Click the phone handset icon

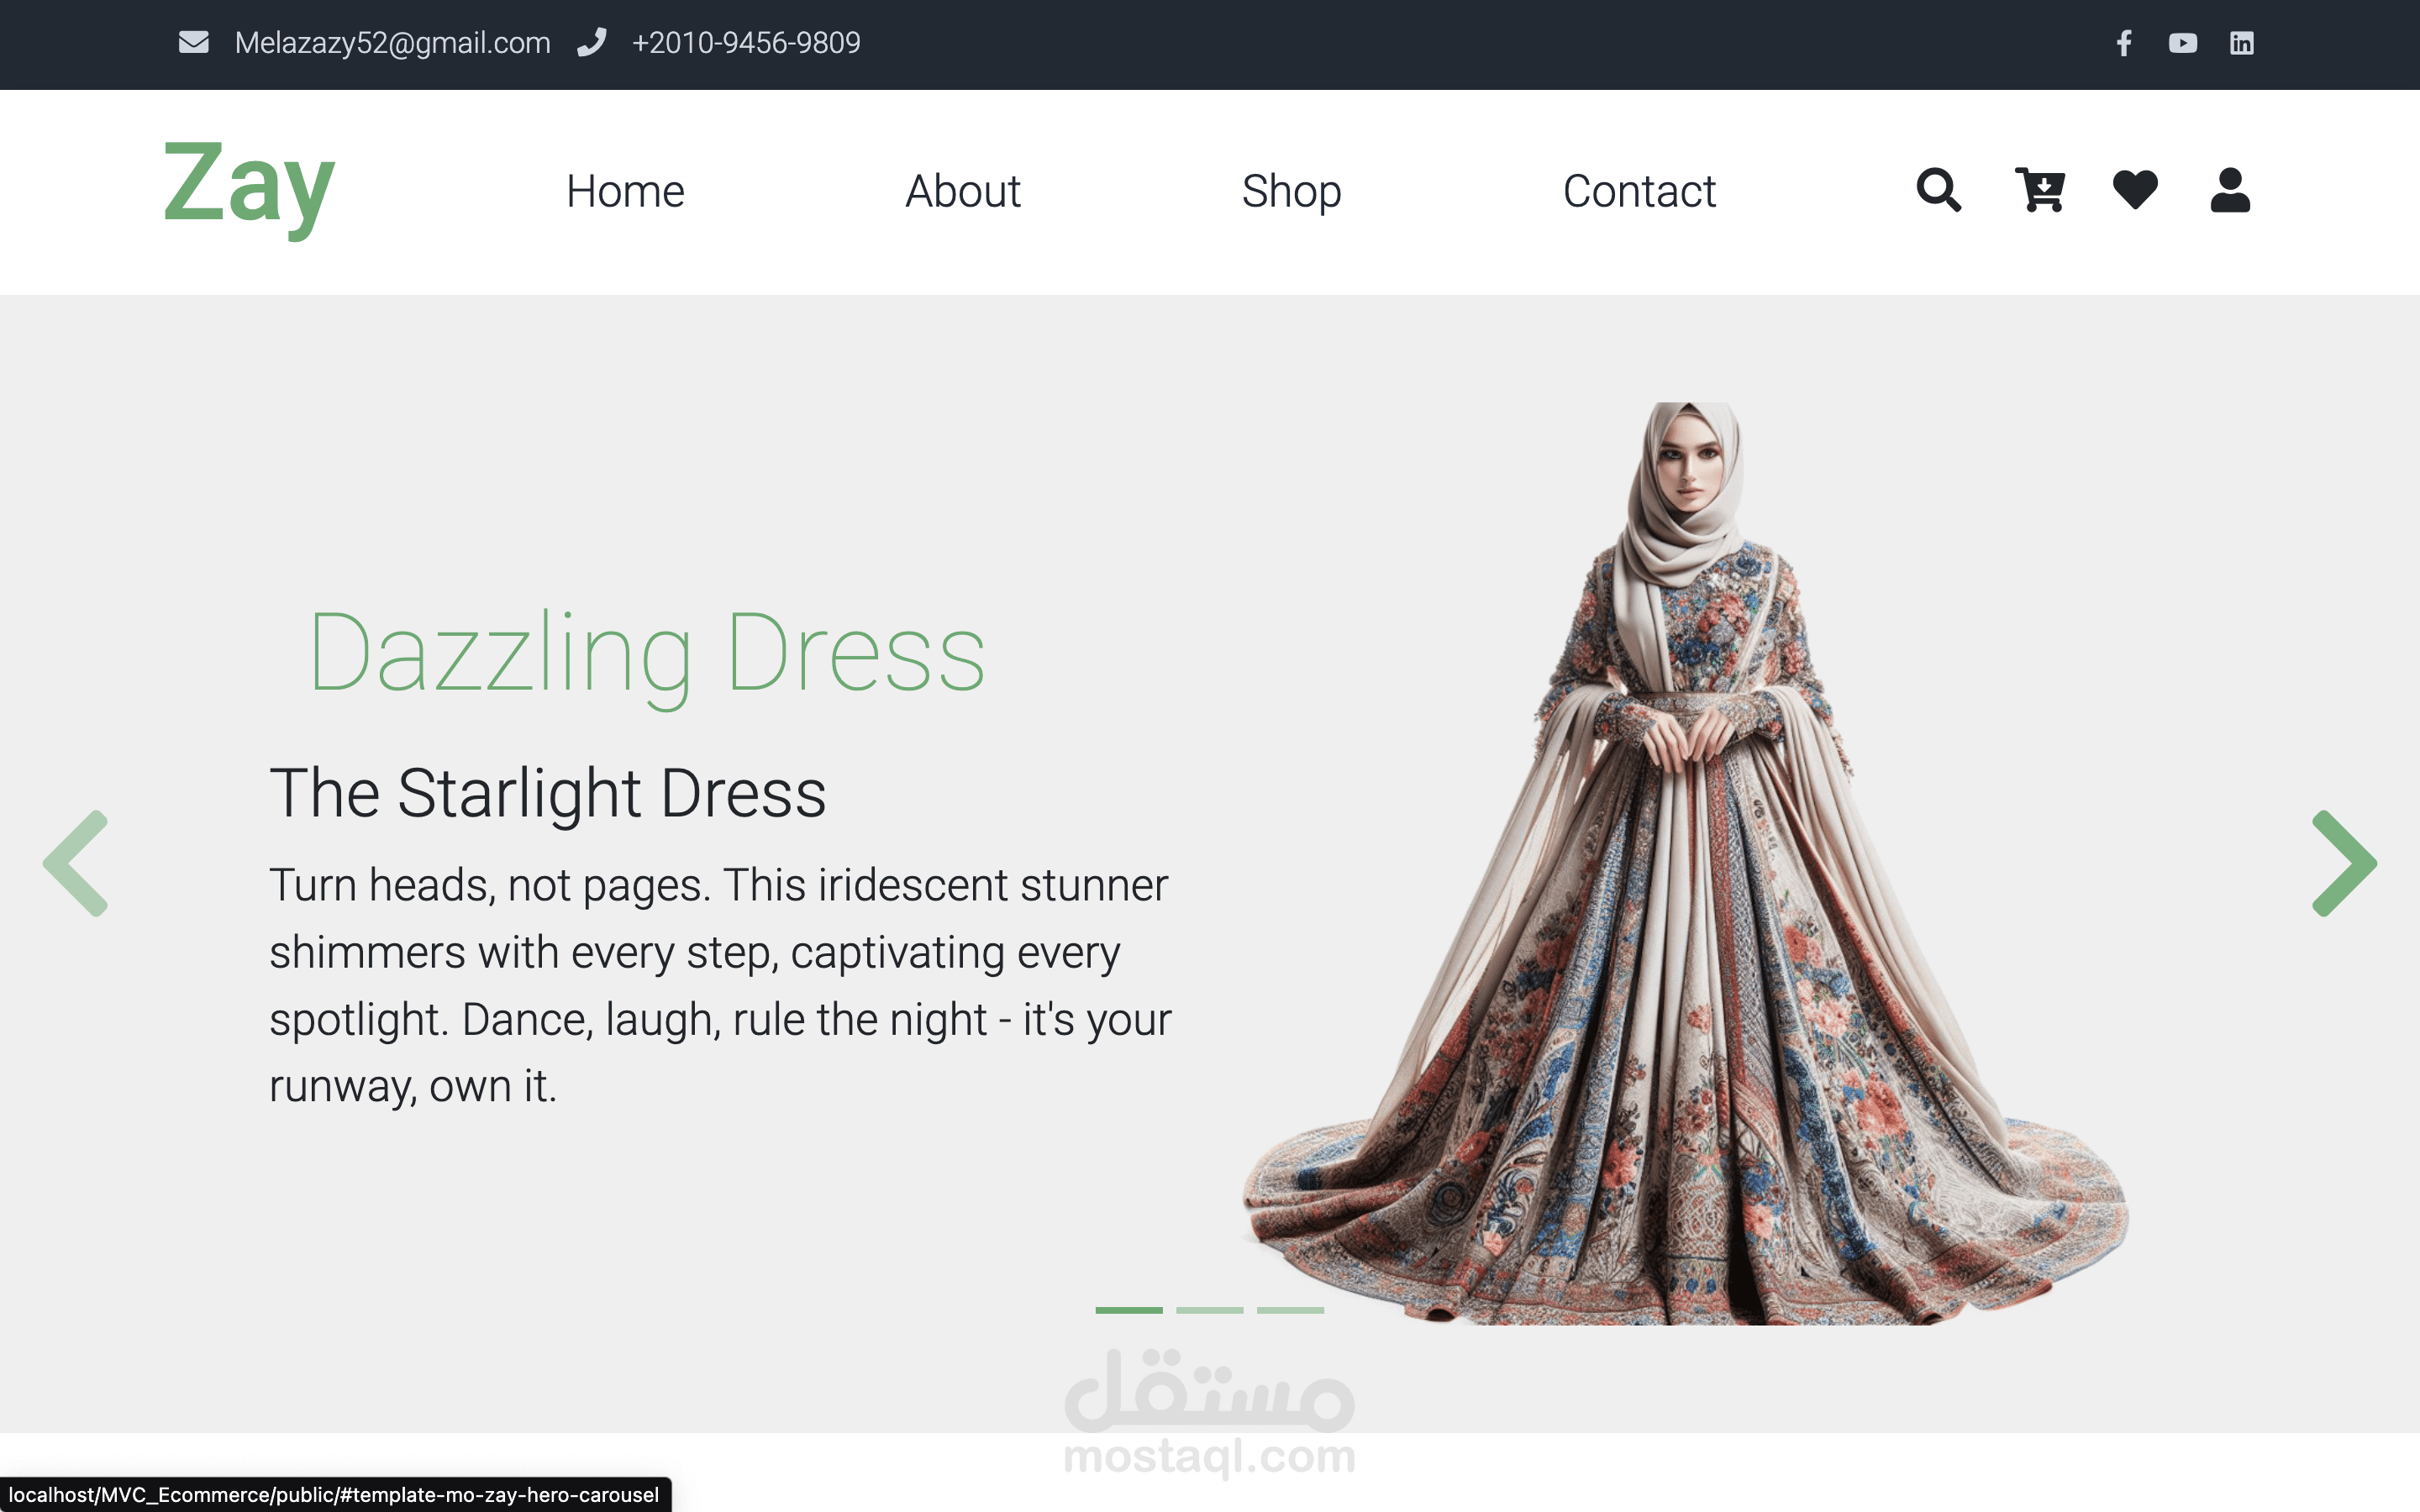click(x=592, y=42)
